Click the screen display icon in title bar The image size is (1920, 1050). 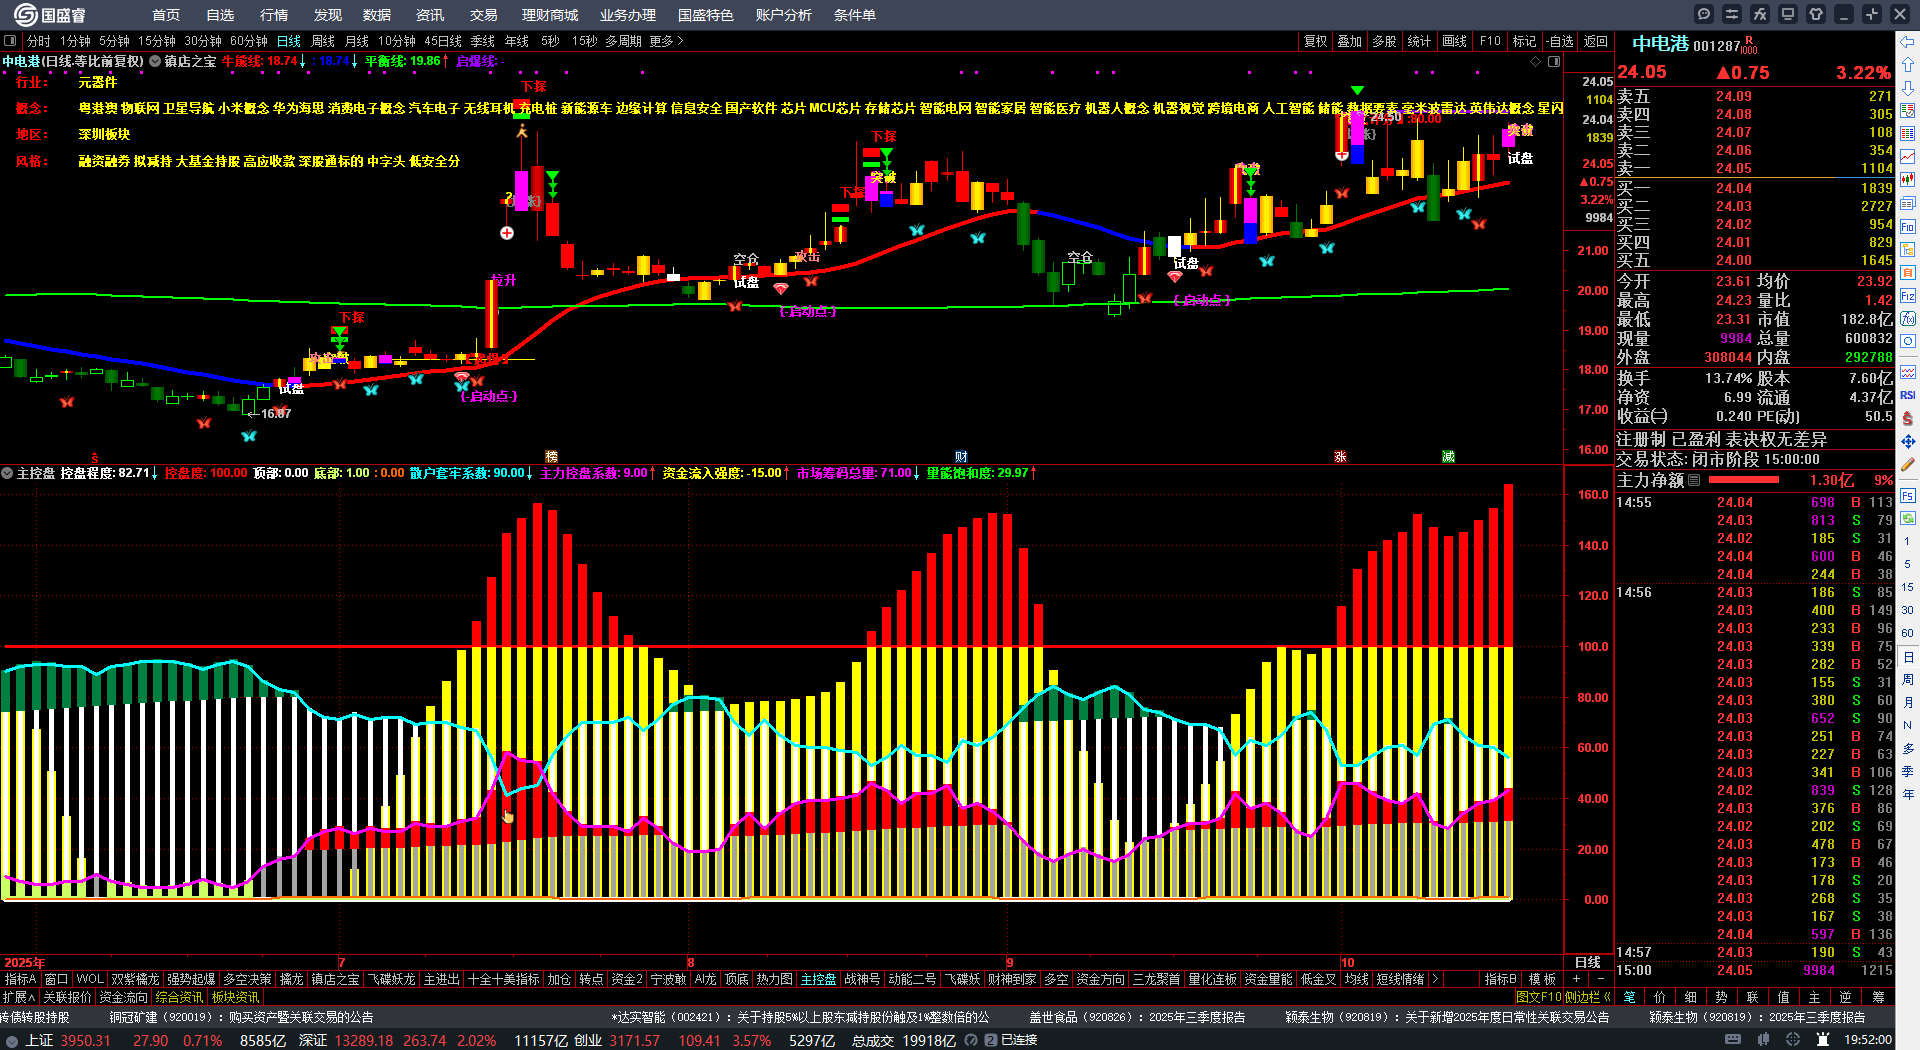1788,14
